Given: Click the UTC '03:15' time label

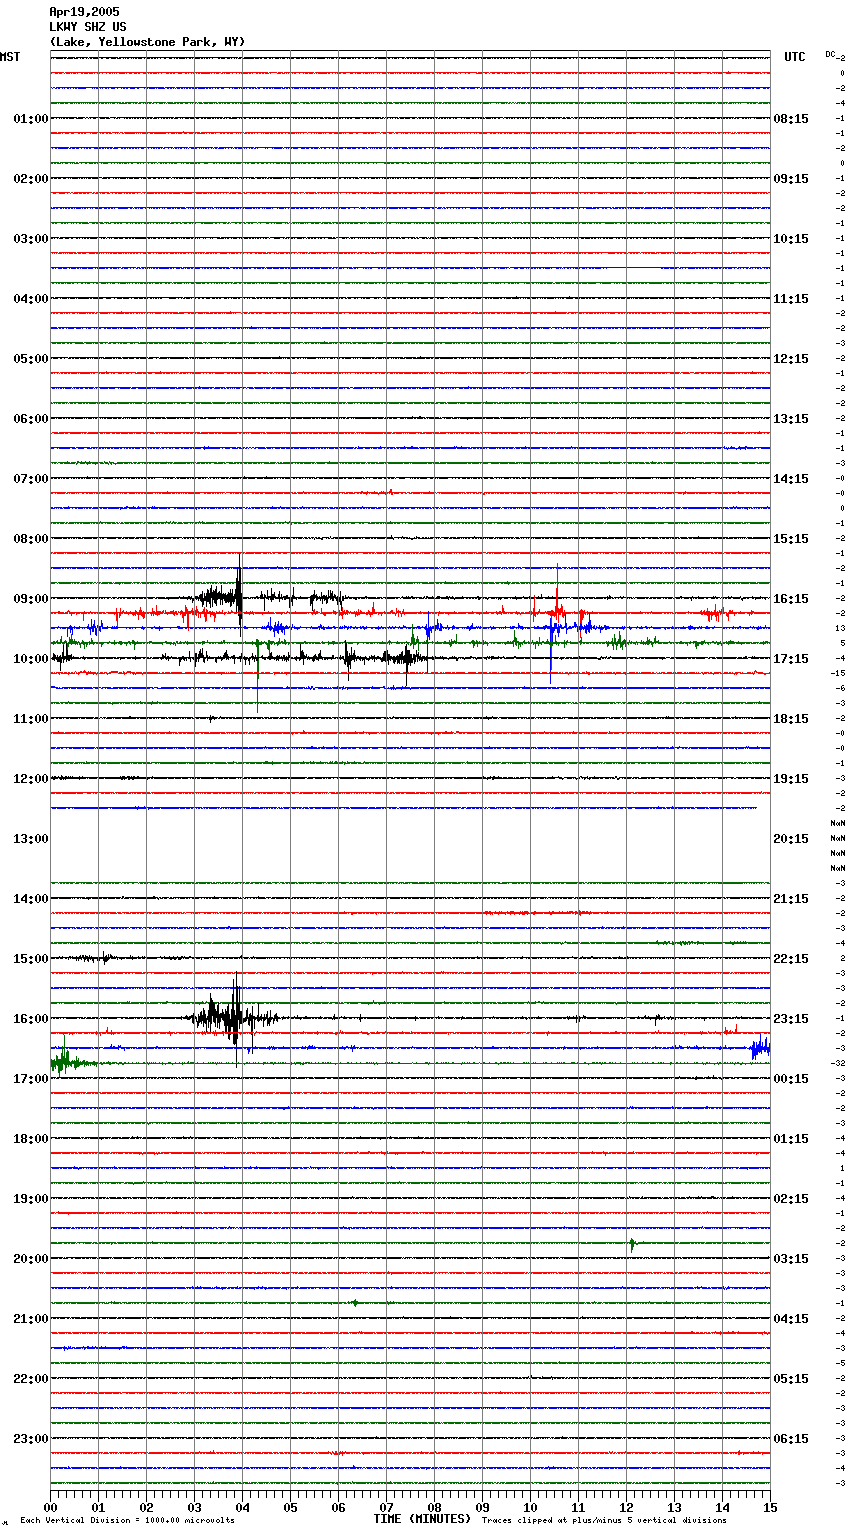Looking at the screenshot, I should tap(791, 1259).
